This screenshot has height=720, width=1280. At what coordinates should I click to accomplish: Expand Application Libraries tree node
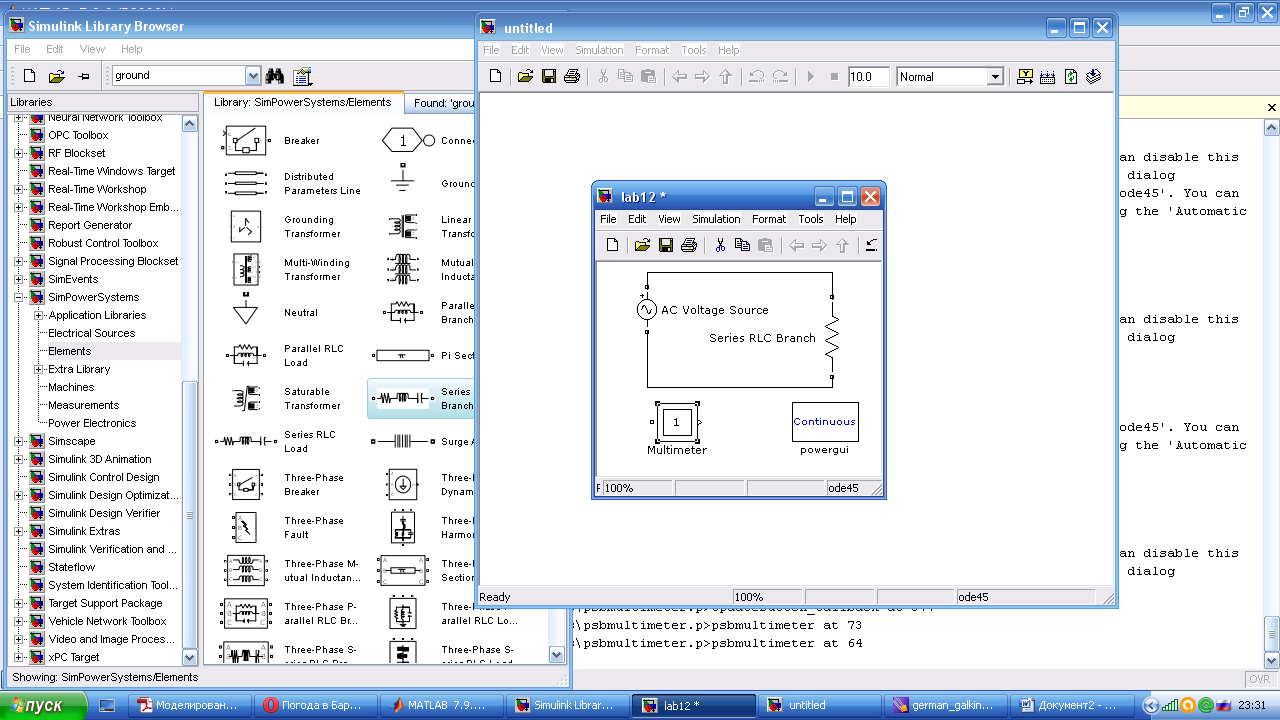[37, 315]
